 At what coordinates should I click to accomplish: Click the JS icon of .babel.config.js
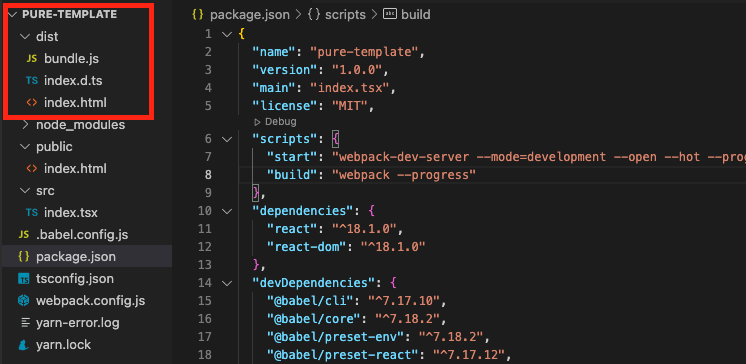[23, 235]
